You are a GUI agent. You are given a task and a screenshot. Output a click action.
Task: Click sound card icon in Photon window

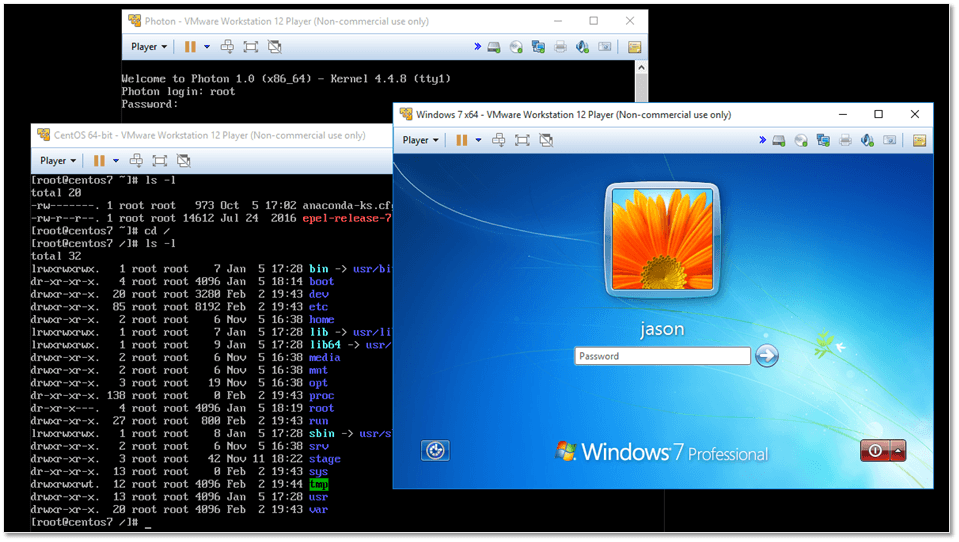click(x=582, y=47)
